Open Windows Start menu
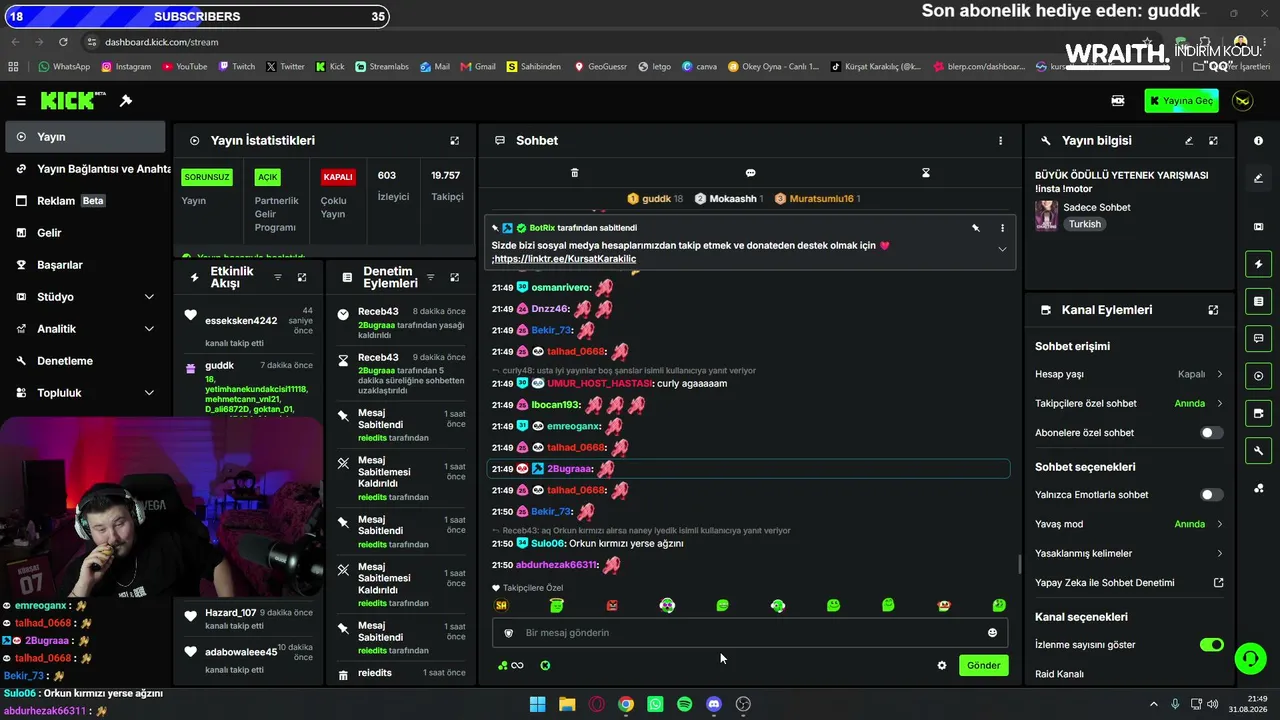 pyautogui.click(x=537, y=704)
